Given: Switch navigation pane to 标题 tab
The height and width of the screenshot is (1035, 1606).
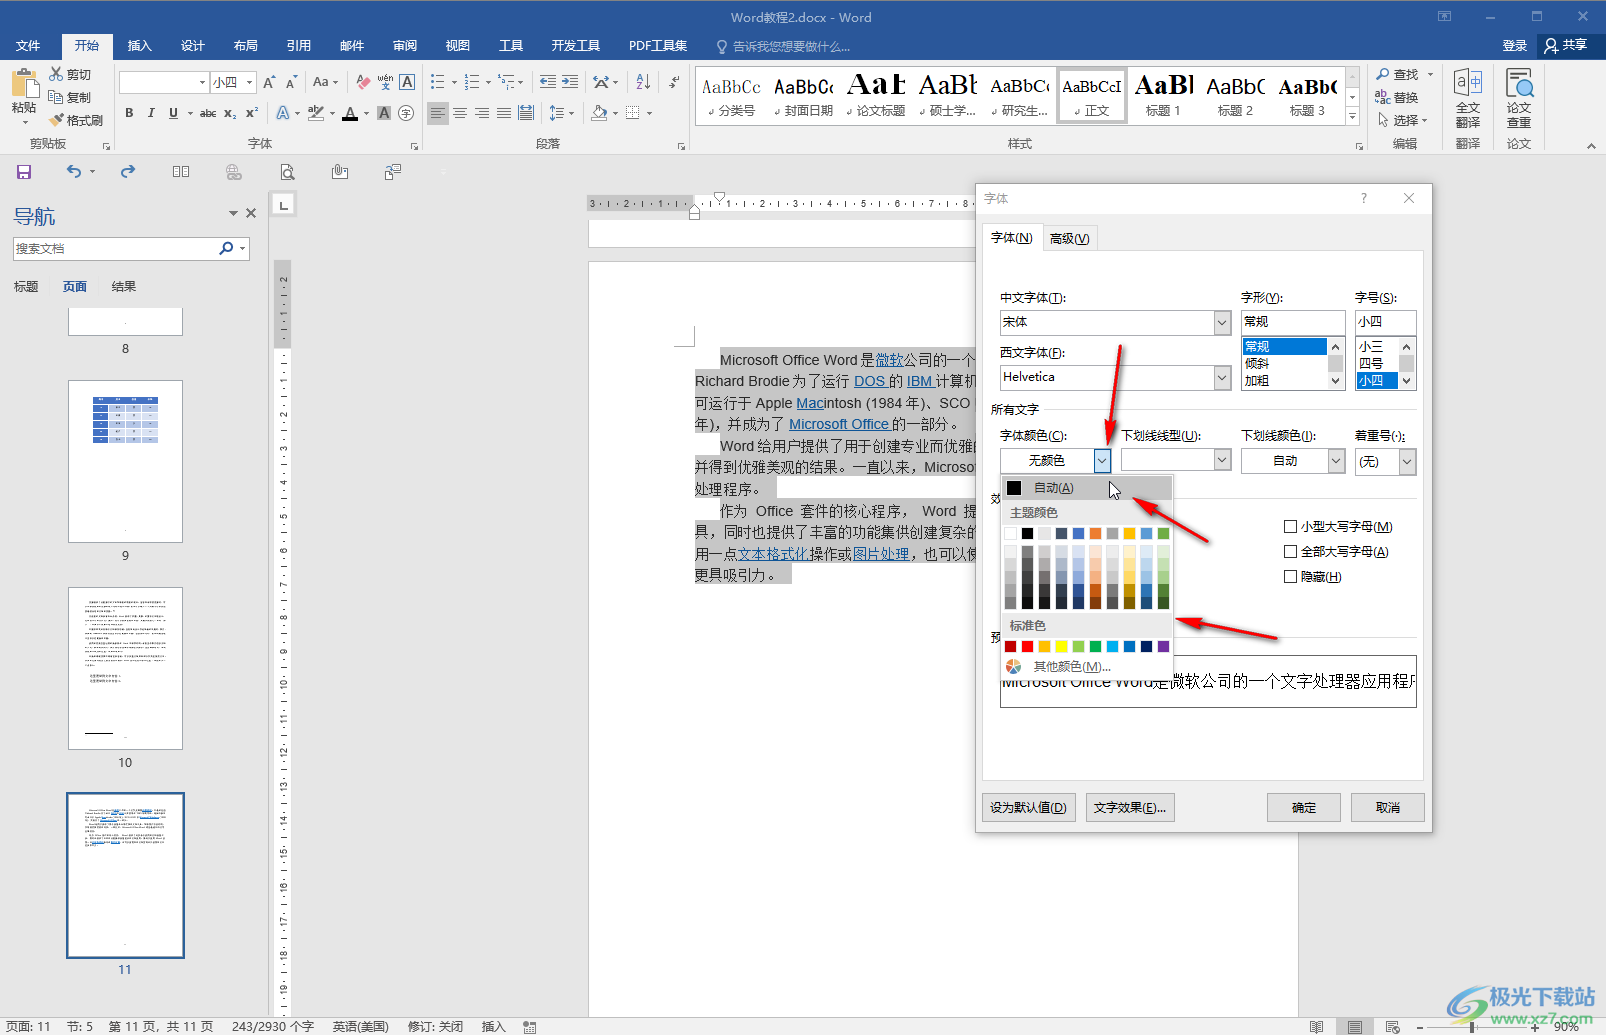Looking at the screenshot, I should [x=26, y=287].
